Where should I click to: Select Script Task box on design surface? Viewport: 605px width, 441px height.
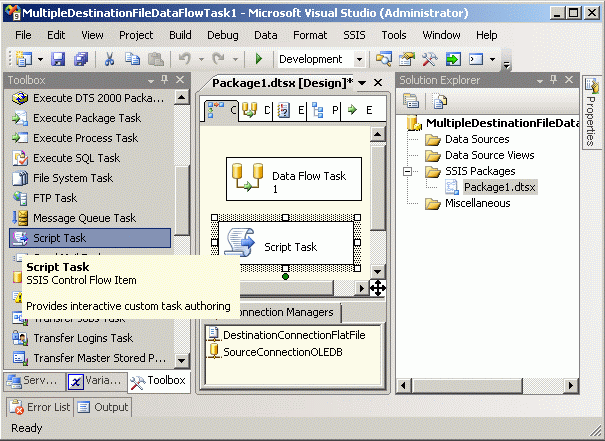(286, 243)
